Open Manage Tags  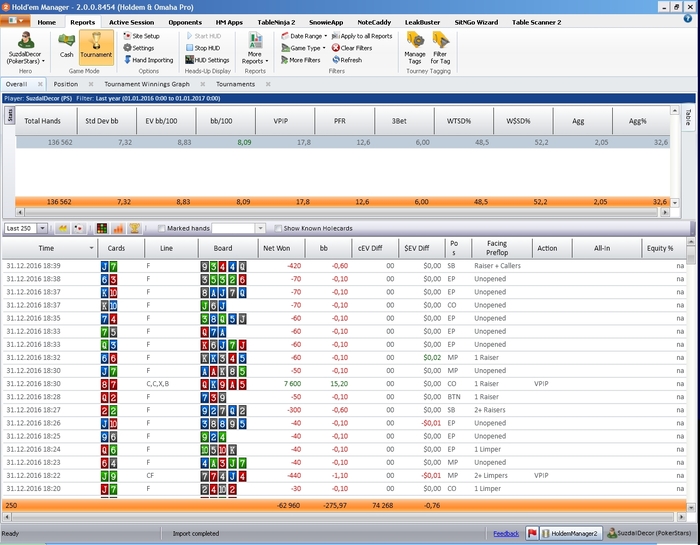point(415,48)
